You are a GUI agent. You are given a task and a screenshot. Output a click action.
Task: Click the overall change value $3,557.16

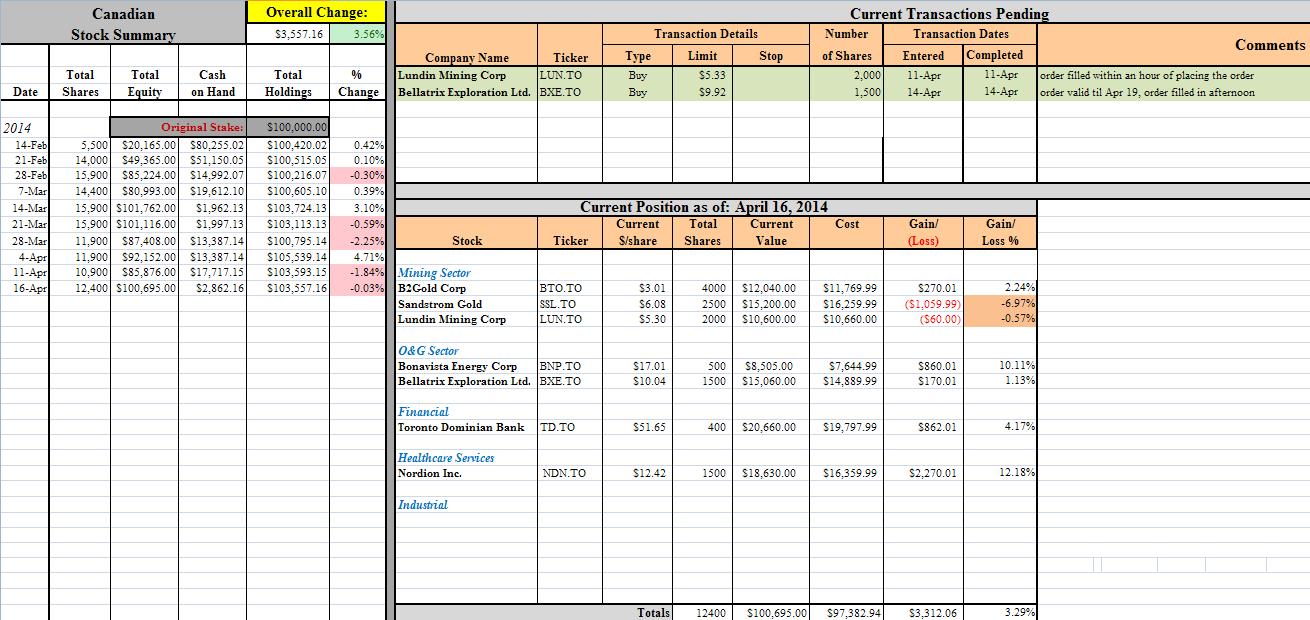click(286, 34)
